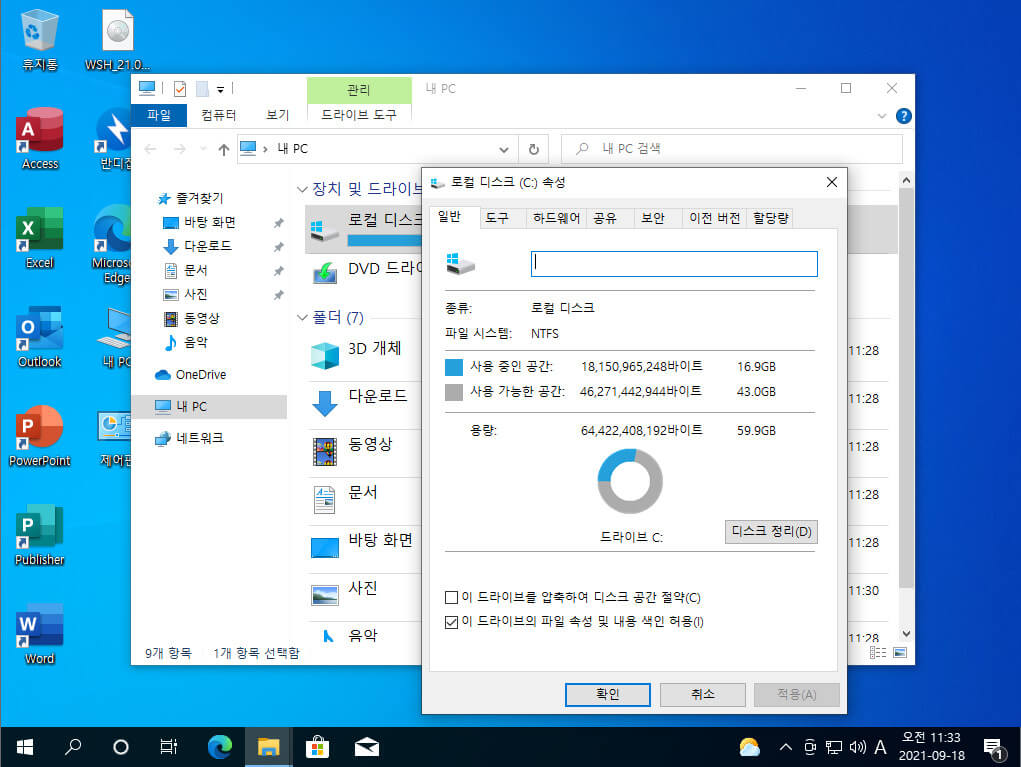Open the 보안 tab
This screenshot has width=1021, height=767.
coord(652,218)
